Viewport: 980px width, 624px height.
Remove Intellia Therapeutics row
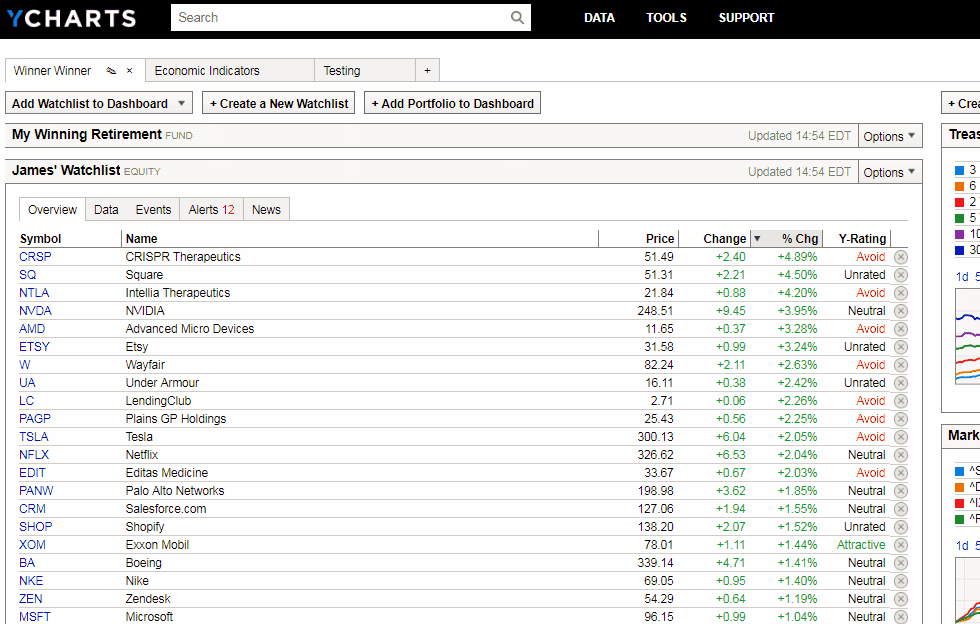tap(901, 293)
